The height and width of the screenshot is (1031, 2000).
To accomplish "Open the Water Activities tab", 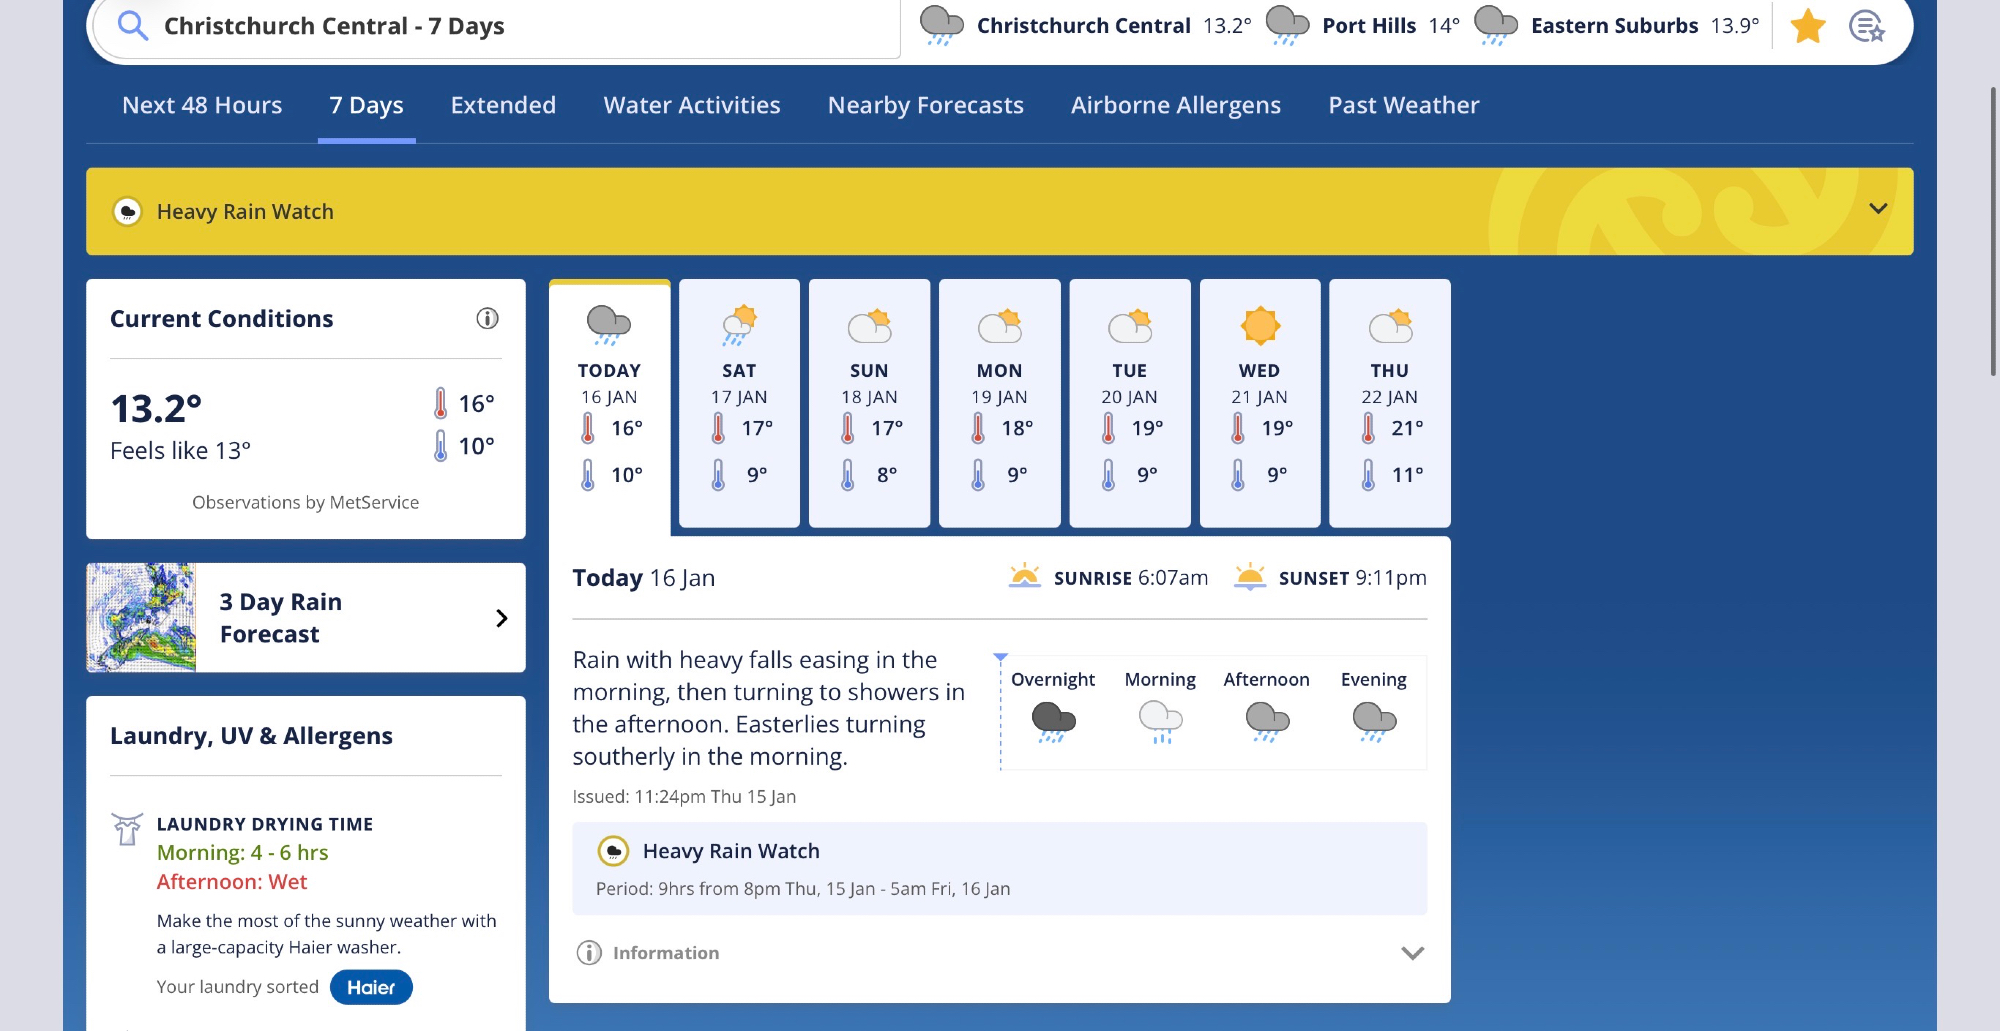I will [691, 105].
